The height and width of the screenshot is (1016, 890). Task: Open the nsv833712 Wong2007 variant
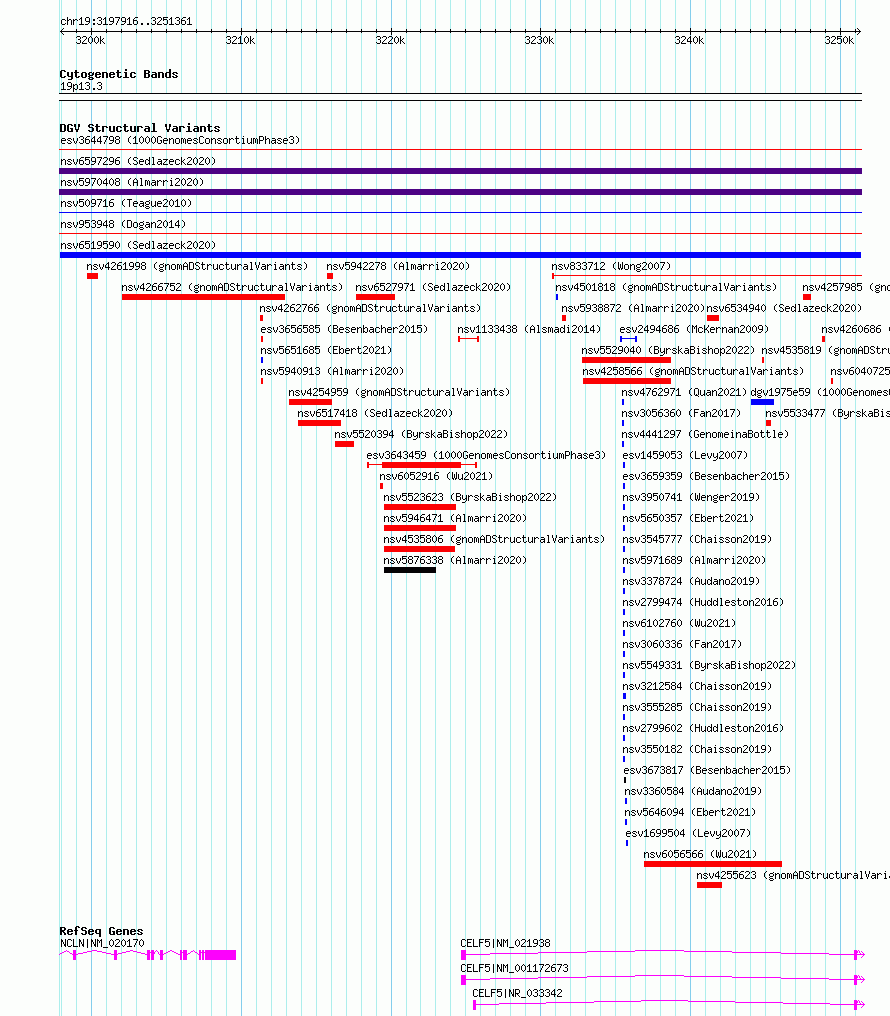pos(611,266)
